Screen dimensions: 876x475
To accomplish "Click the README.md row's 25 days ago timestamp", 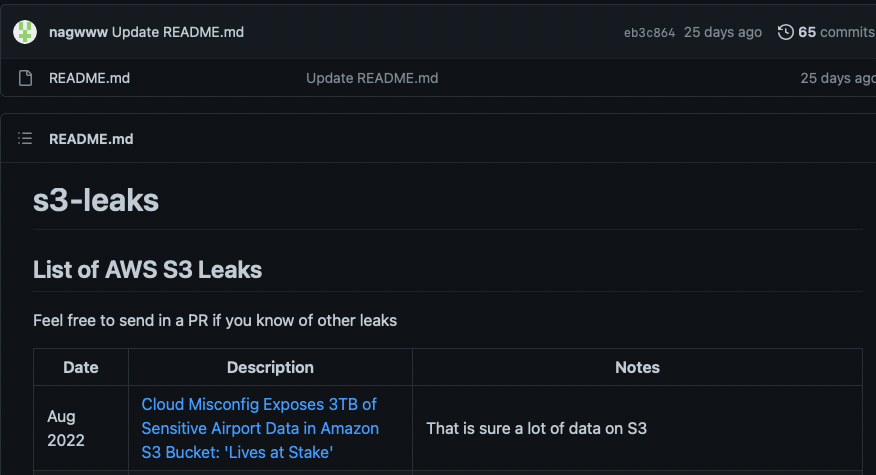I will coord(838,78).
